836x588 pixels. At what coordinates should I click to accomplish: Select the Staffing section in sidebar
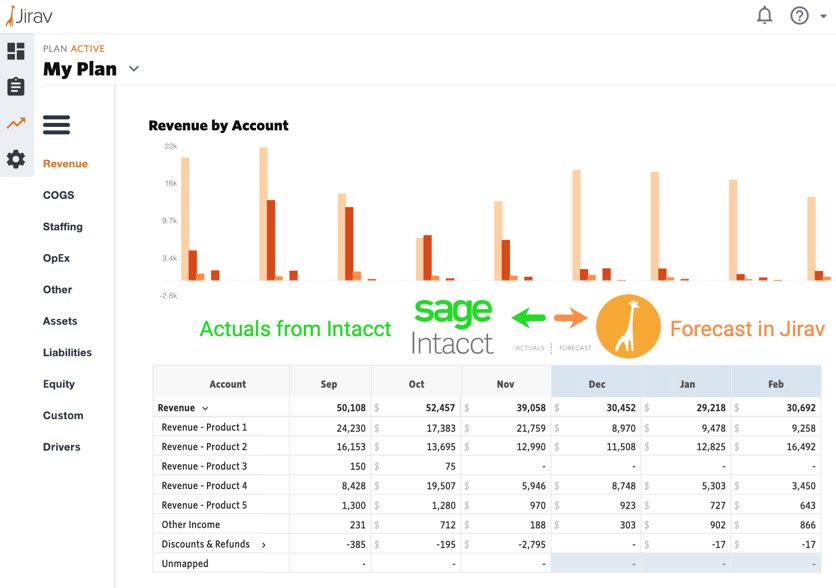point(62,226)
